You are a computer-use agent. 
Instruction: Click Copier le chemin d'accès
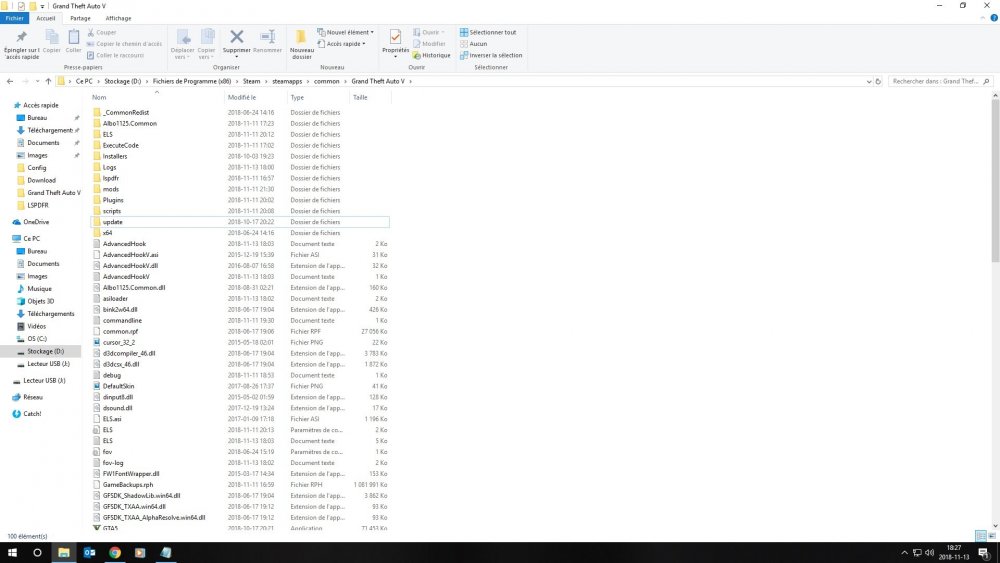(124, 44)
